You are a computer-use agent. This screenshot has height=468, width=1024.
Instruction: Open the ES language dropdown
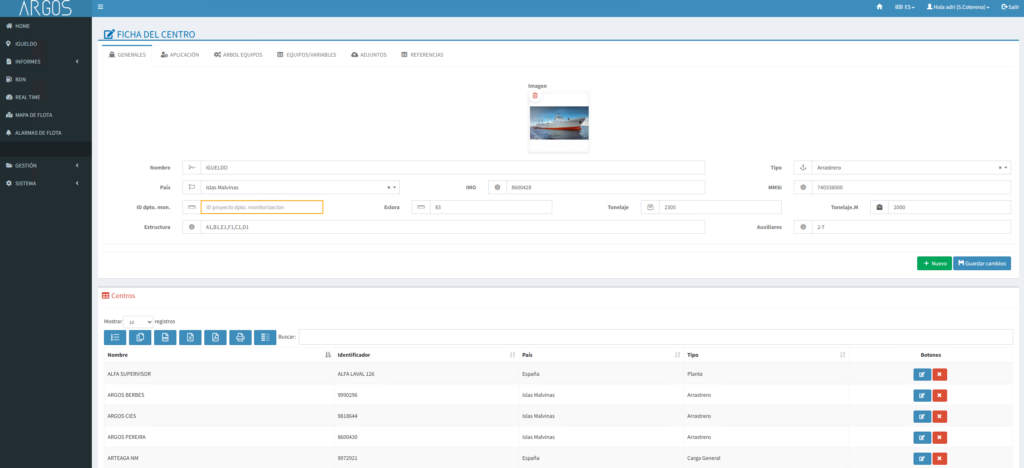point(904,7)
